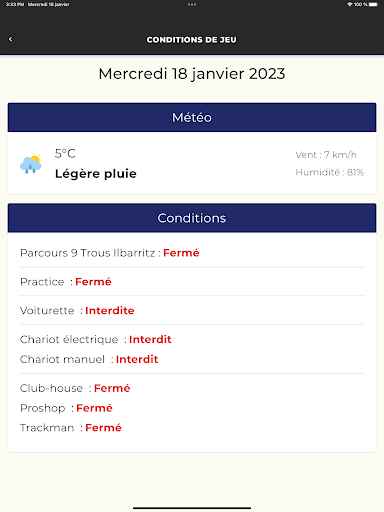Tap the Conditions de jeu title

192,40
